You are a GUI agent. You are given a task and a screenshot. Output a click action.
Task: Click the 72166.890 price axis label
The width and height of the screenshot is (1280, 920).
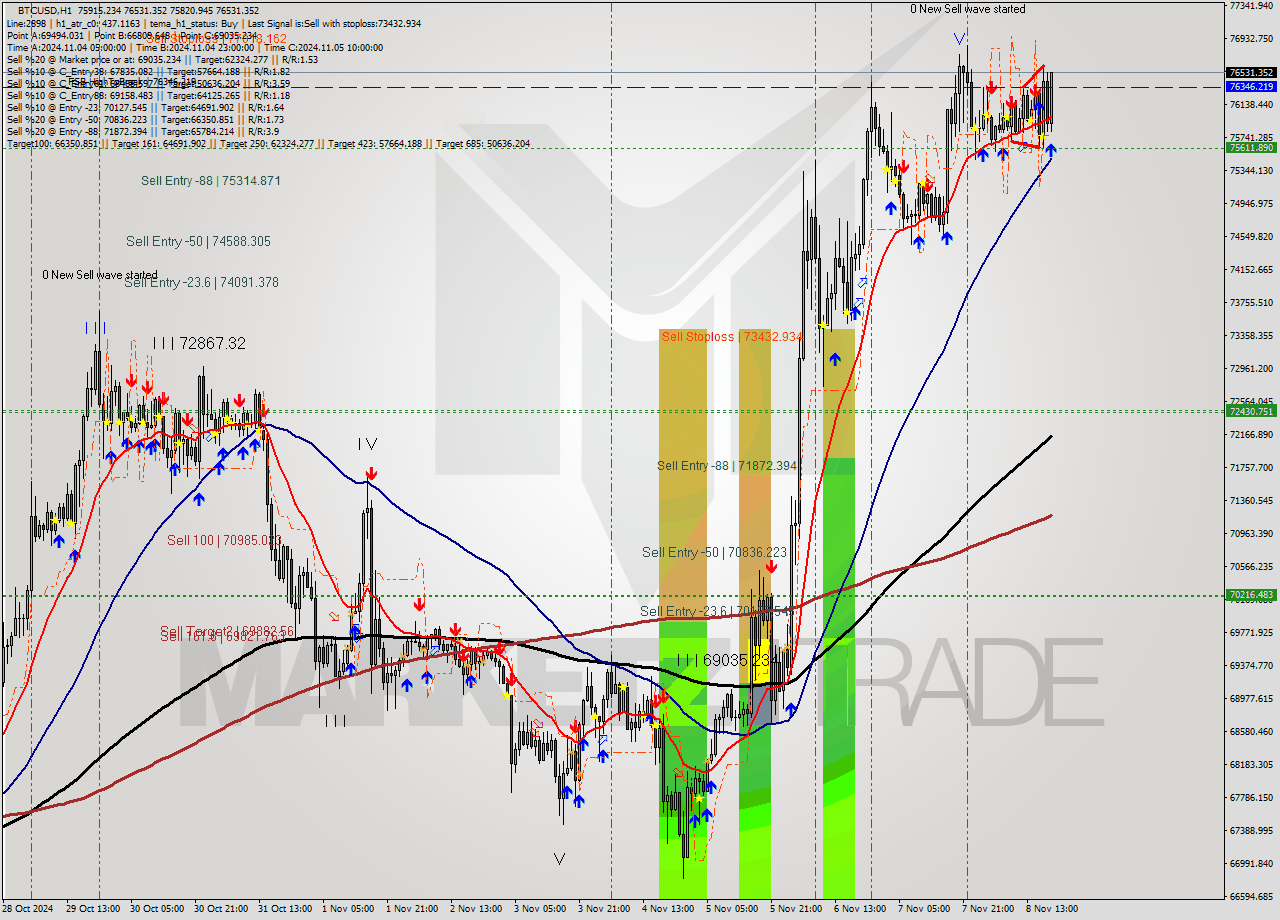(1251, 435)
